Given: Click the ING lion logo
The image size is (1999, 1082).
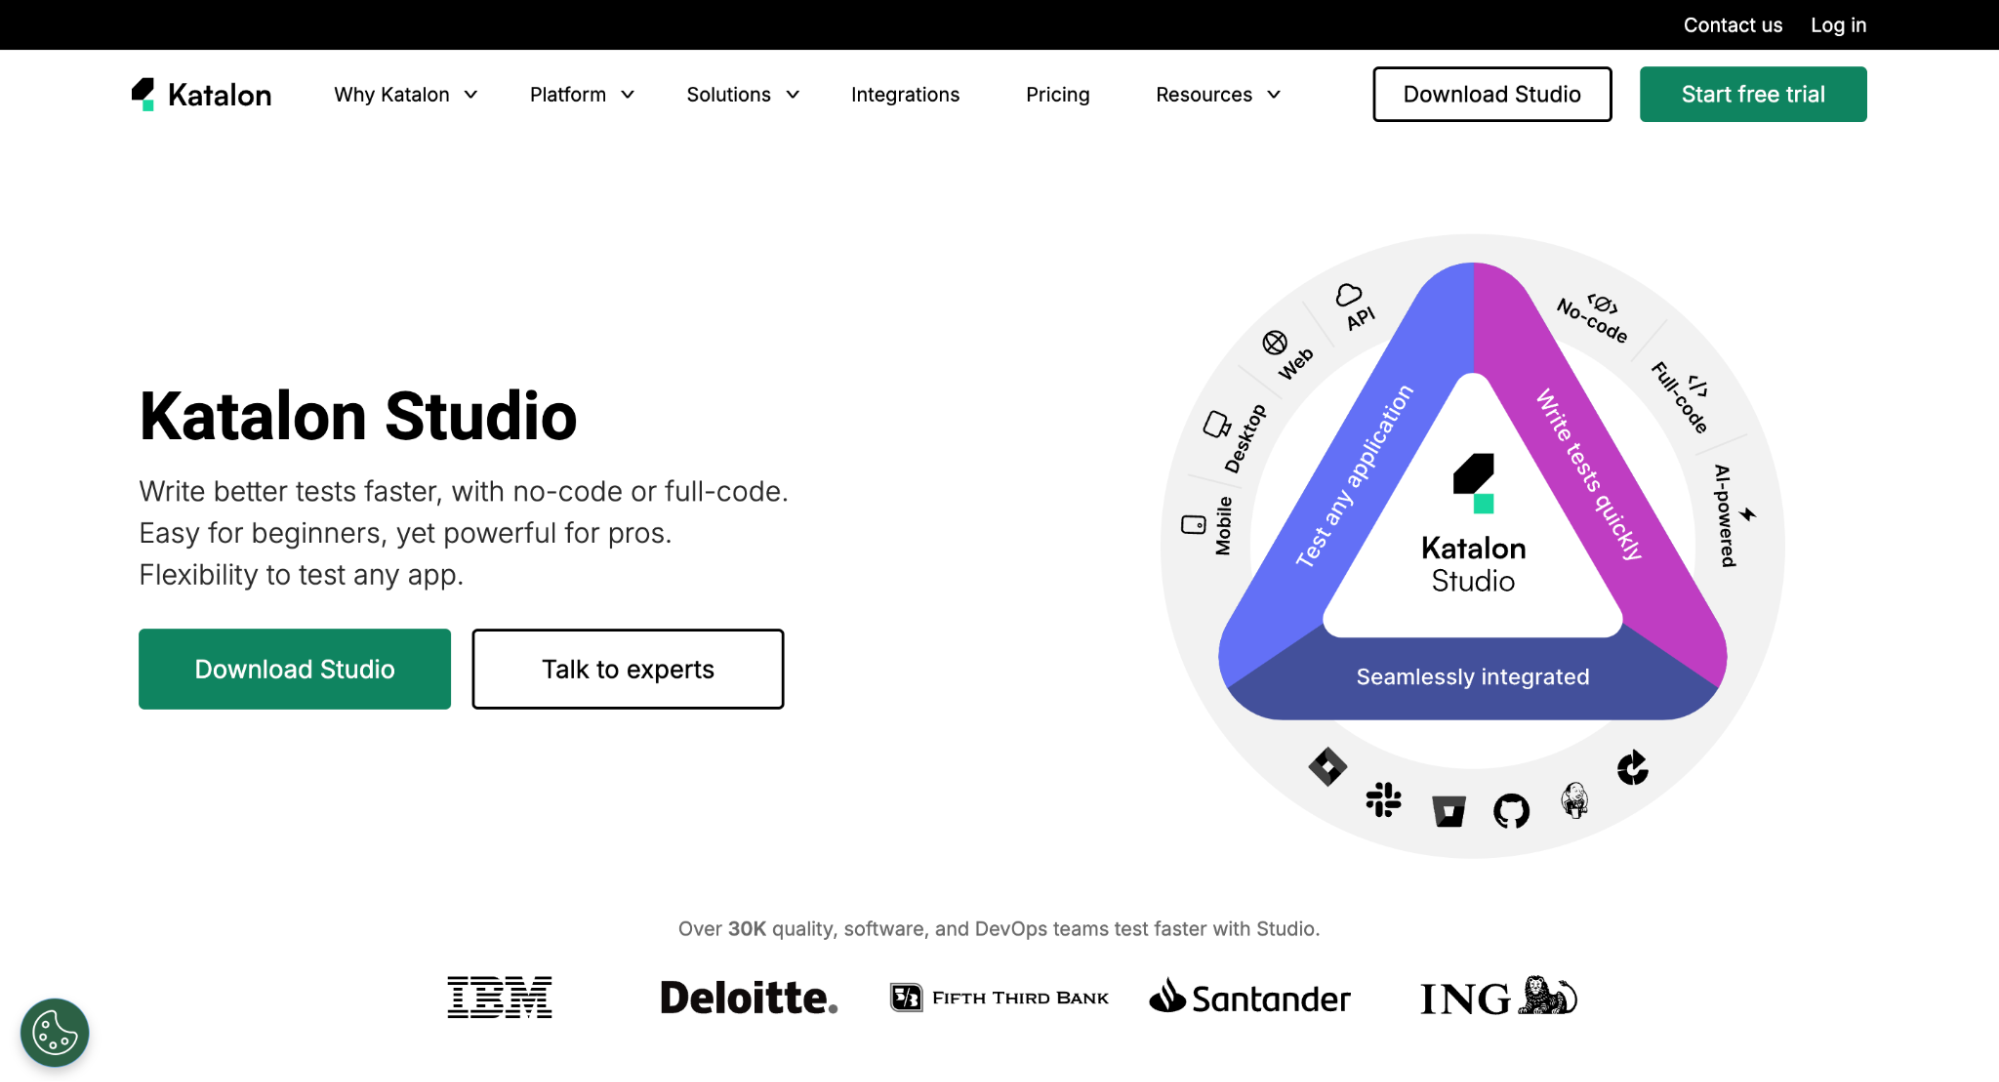Looking at the screenshot, I should tap(1499, 997).
